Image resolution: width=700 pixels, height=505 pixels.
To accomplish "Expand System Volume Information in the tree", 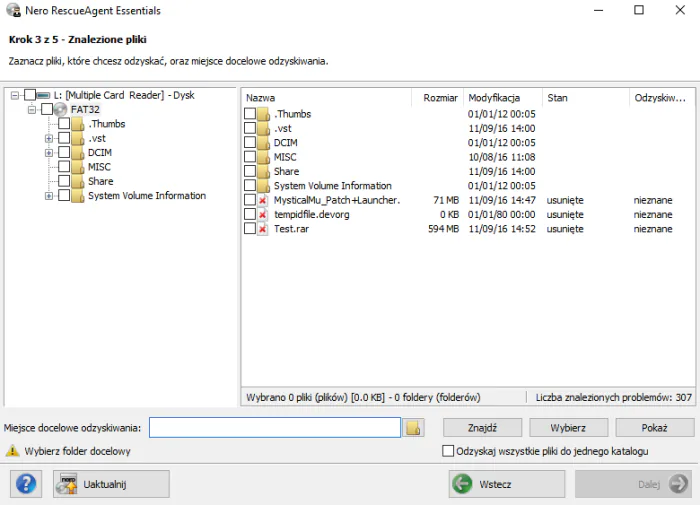I will 49,196.
